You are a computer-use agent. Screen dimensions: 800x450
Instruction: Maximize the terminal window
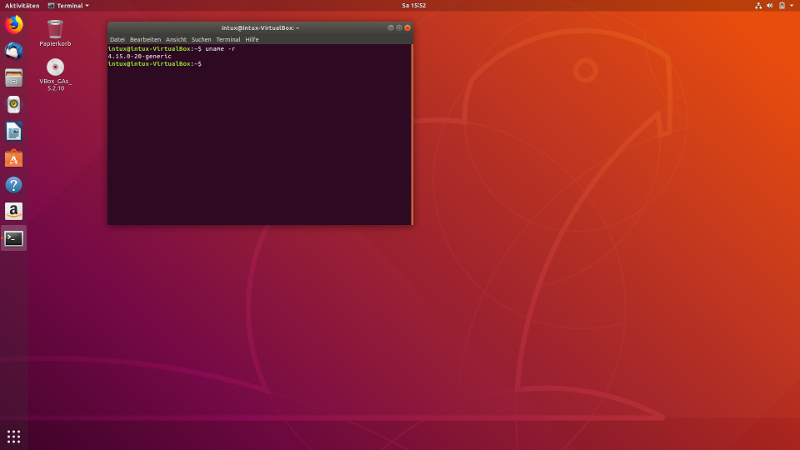point(399,28)
